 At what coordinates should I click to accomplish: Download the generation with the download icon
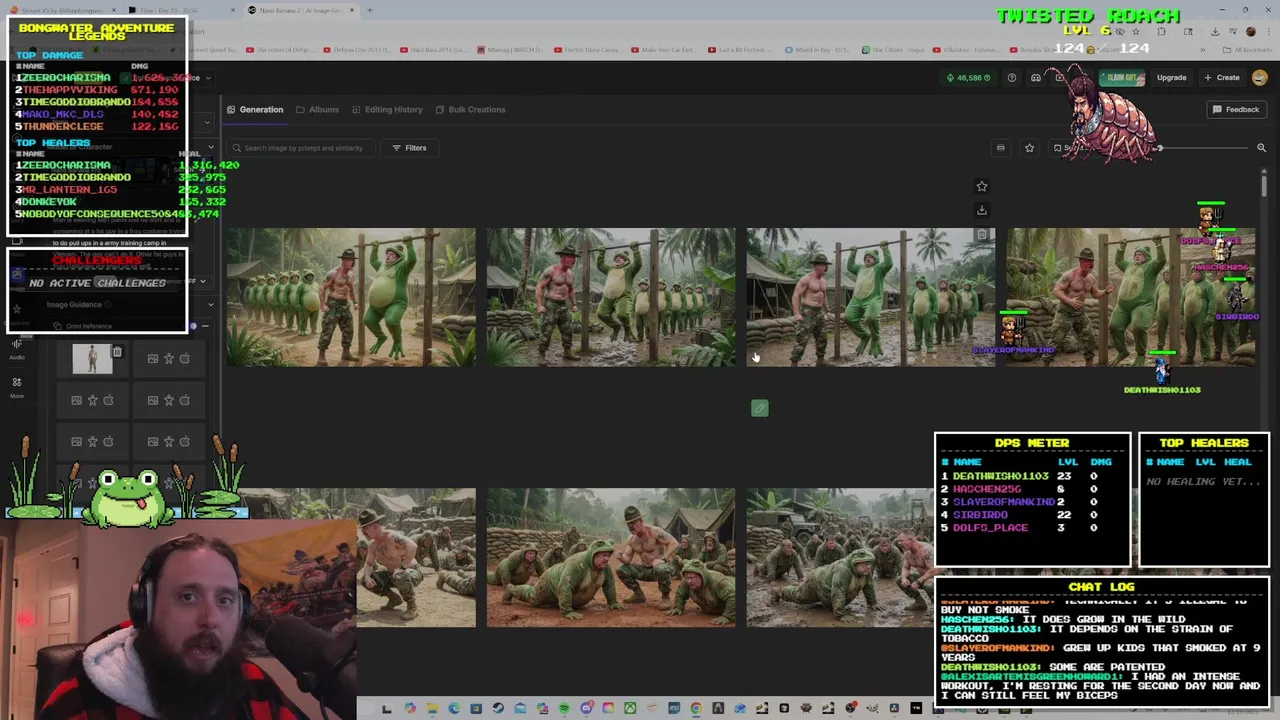(x=981, y=210)
